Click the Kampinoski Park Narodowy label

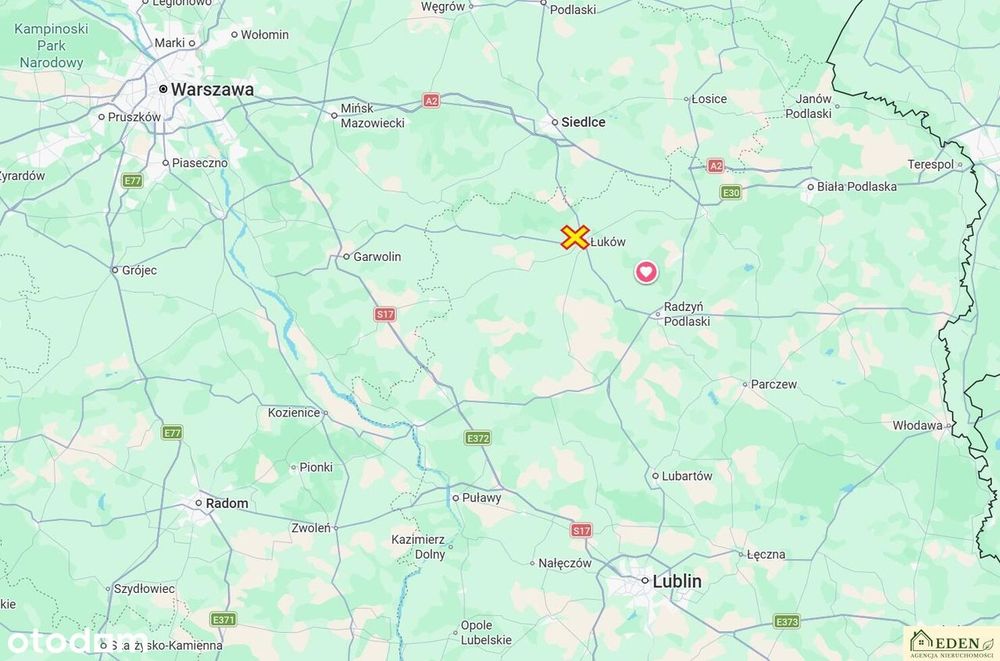[x=51, y=46]
